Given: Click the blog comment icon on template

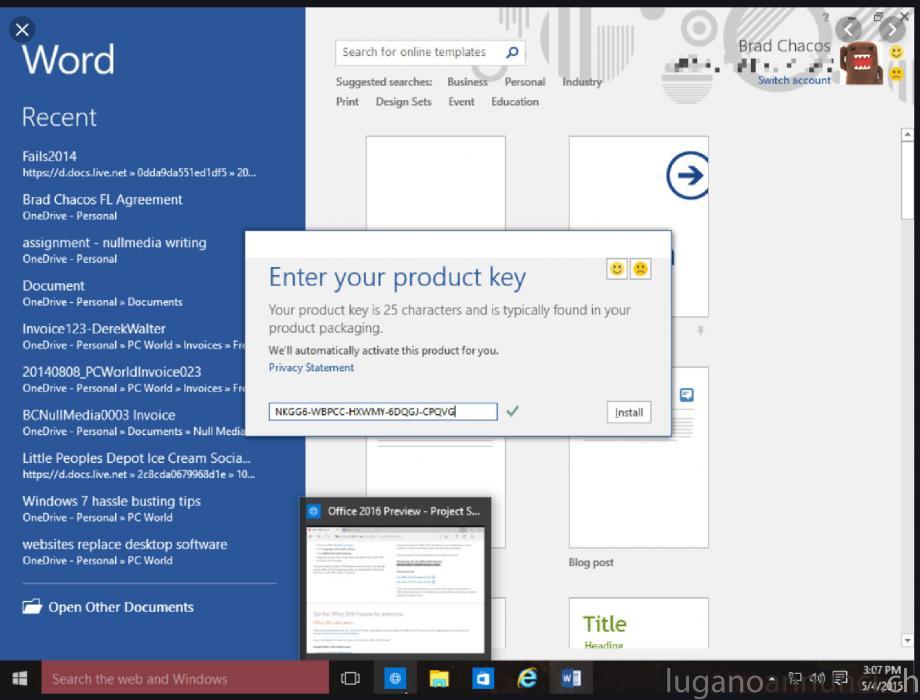Looking at the screenshot, I should [686, 395].
